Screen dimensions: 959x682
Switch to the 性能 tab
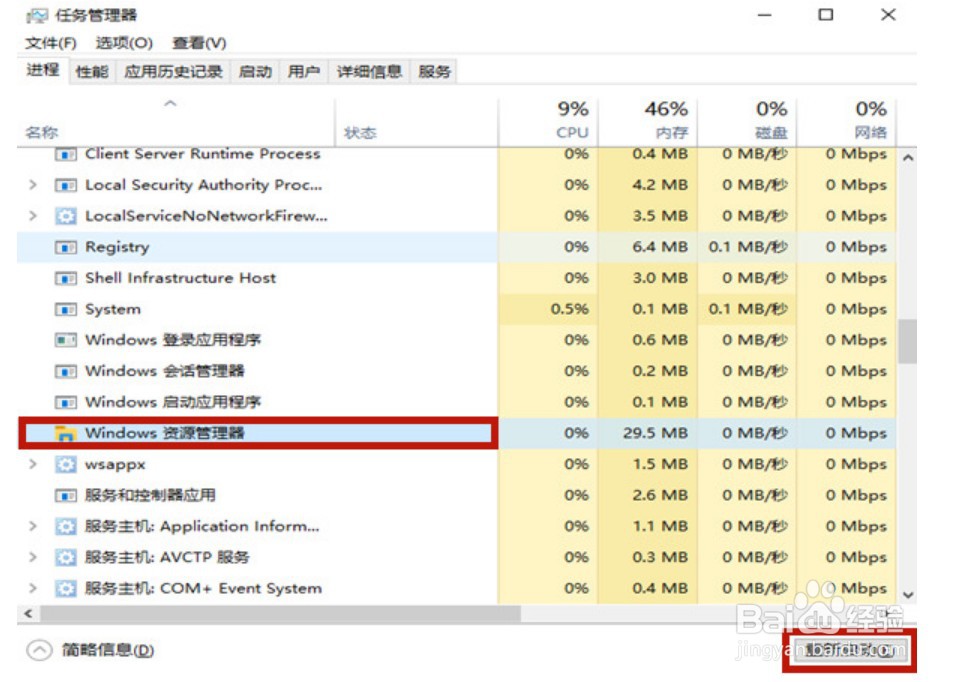91,71
